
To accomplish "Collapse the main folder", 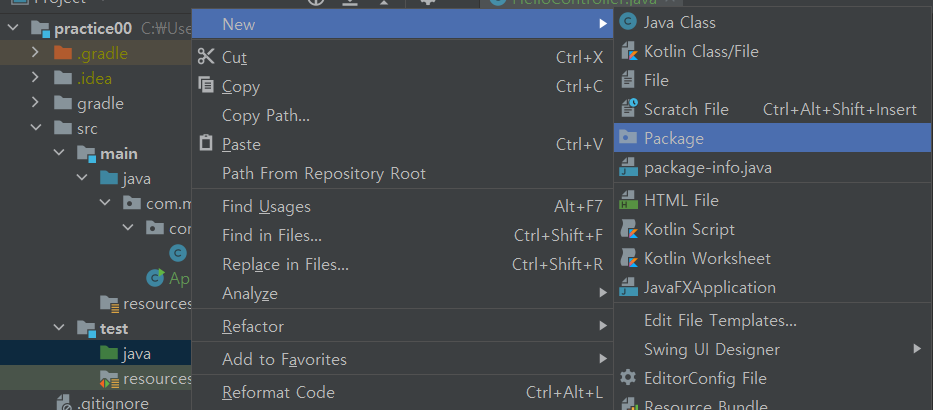I will click(59, 153).
